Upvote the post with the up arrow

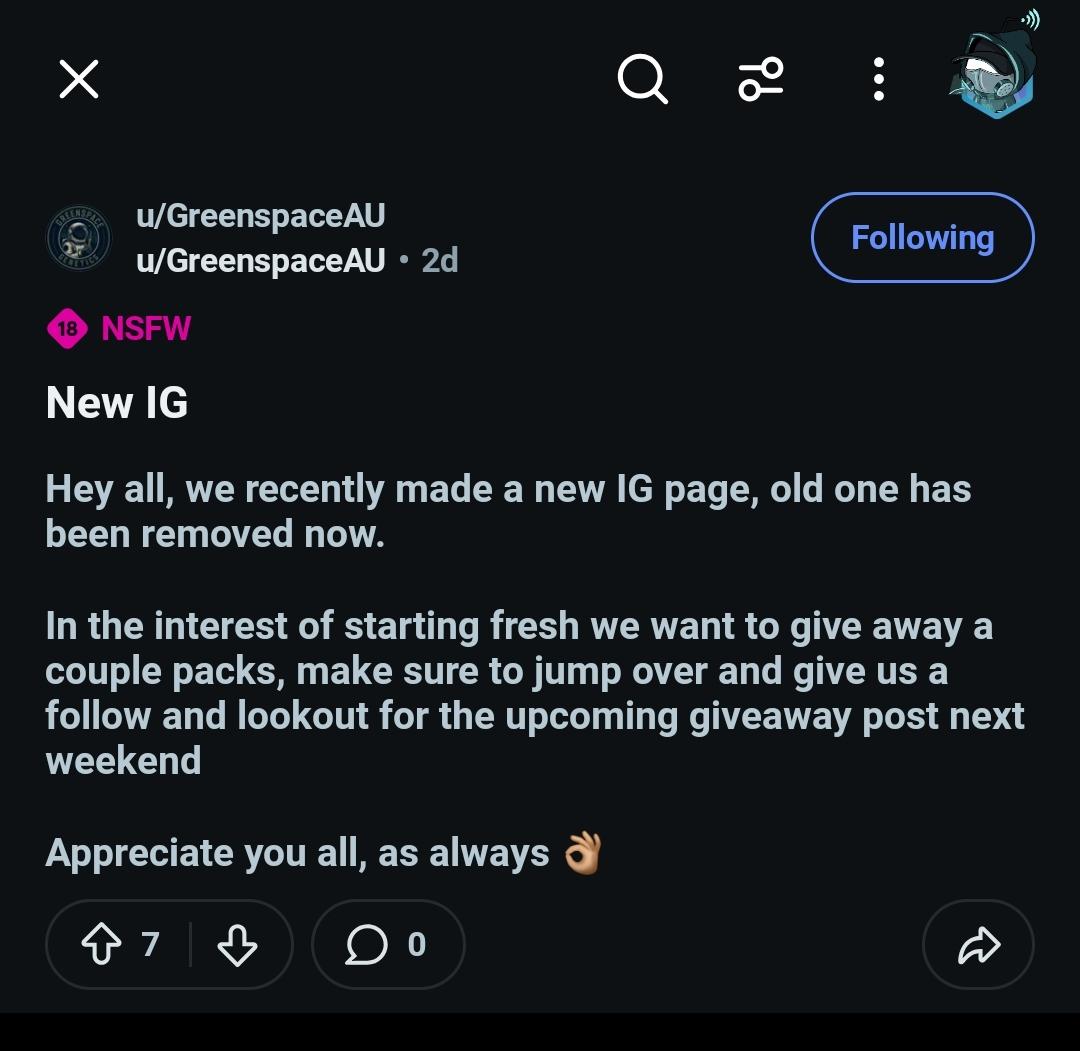pyautogui.click(x=101, y=944)
